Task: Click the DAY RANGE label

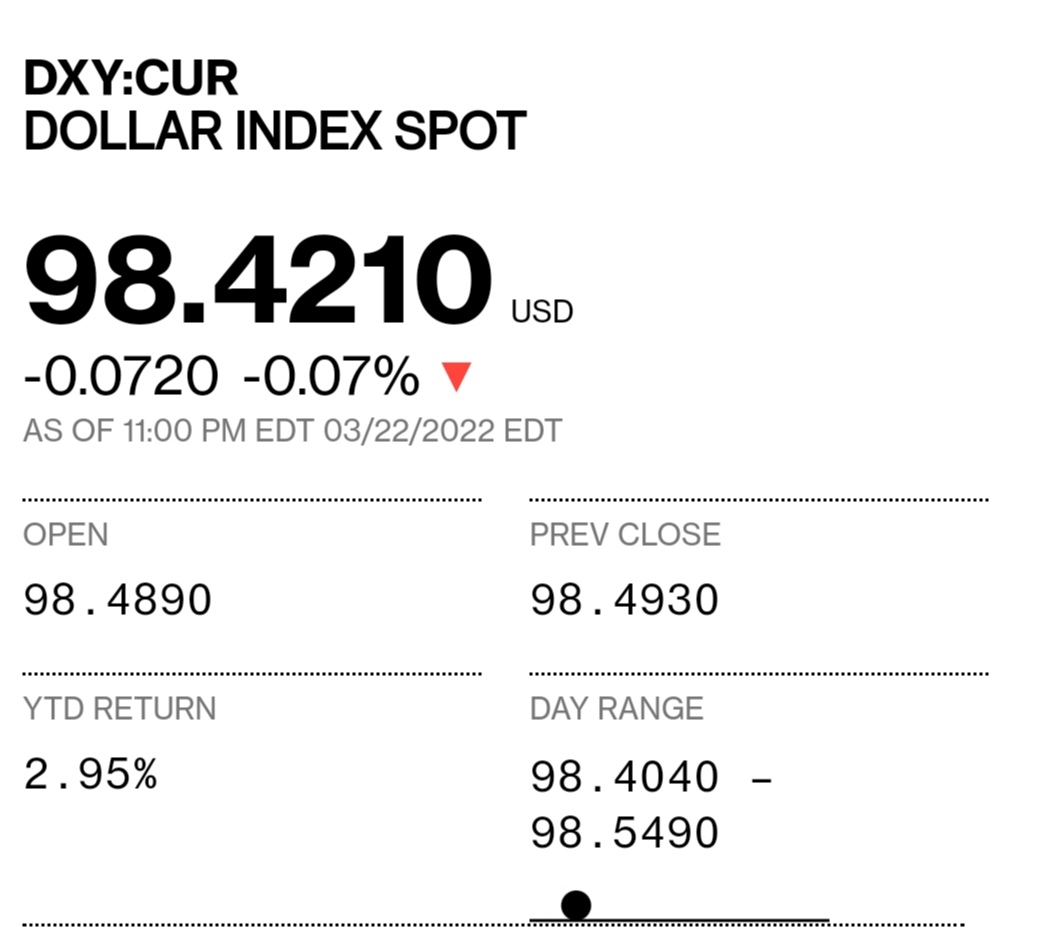Action: (x=616, y=708)
